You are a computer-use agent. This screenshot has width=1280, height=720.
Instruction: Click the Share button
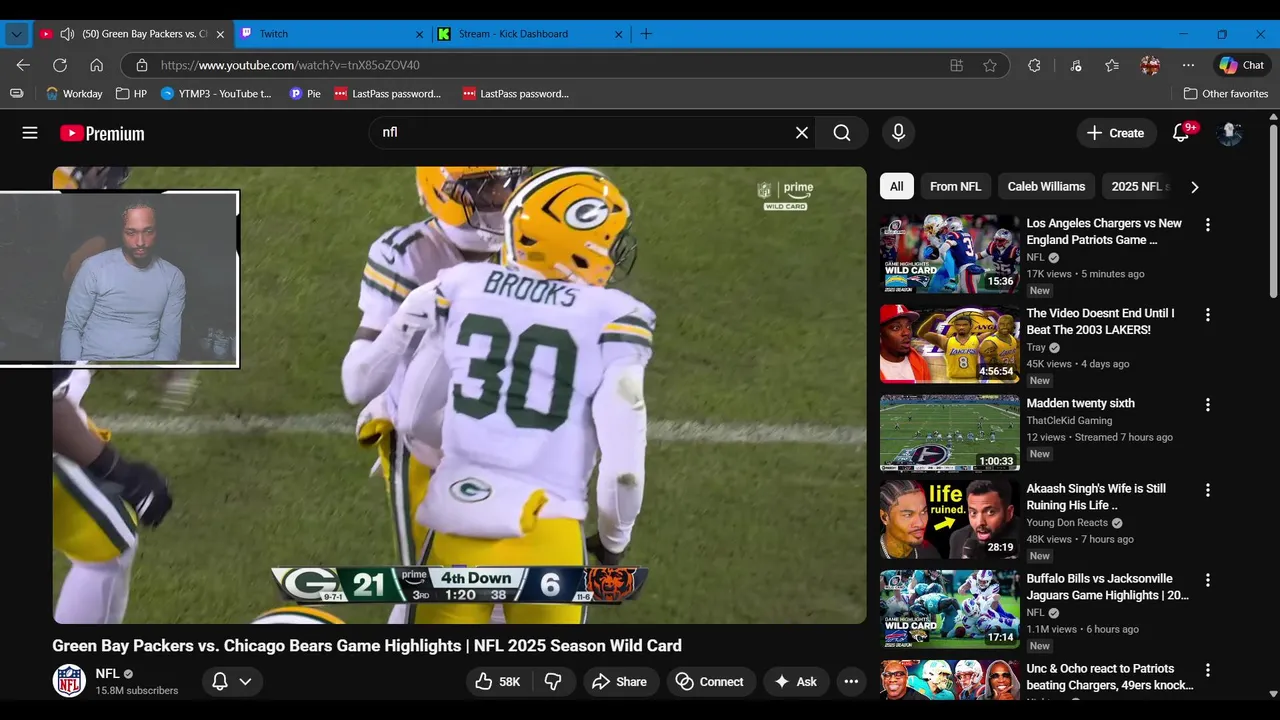click(620, 682)
